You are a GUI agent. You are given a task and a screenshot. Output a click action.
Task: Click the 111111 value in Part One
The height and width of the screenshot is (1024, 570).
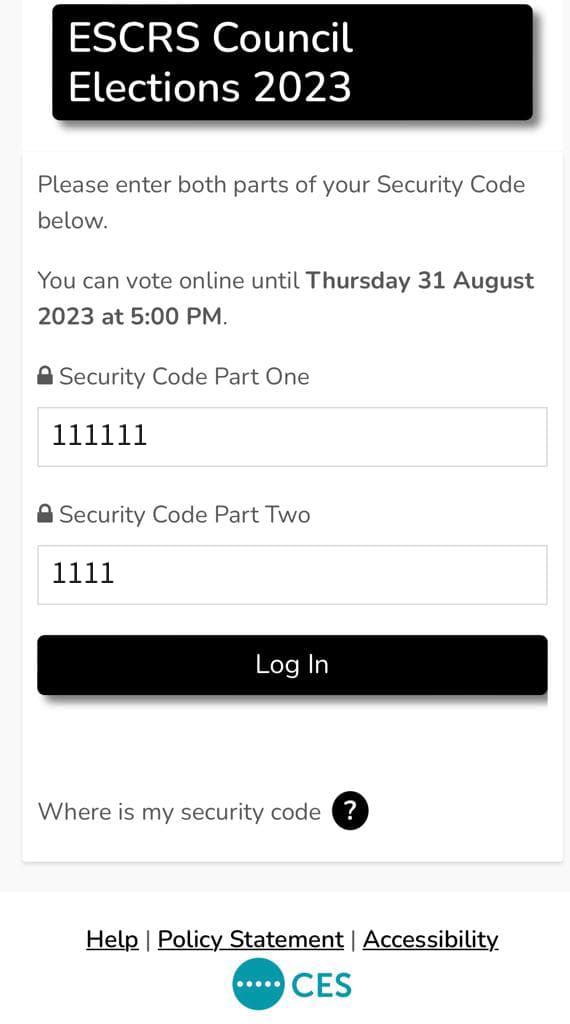(x=100, y=436)
